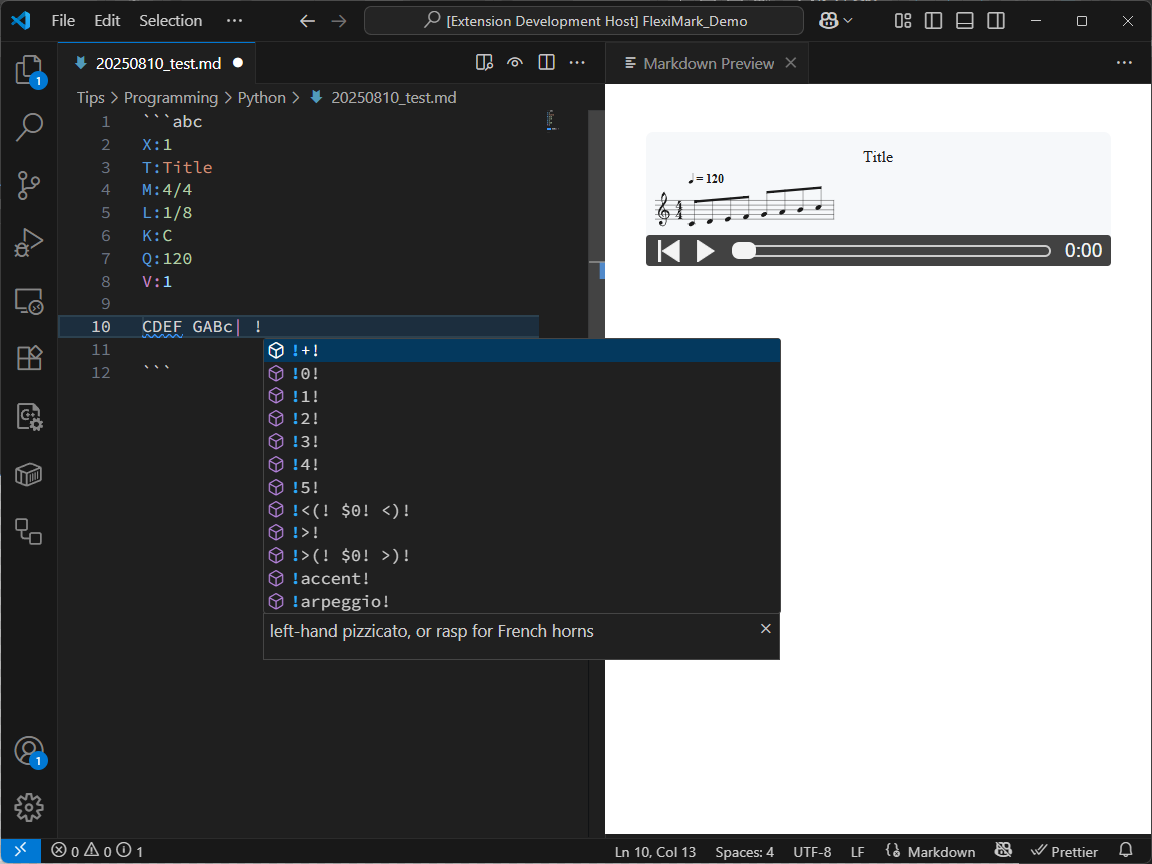Open the Selection menu
The width and height of the screenshot is (1152, 864).
click(170, 21)
